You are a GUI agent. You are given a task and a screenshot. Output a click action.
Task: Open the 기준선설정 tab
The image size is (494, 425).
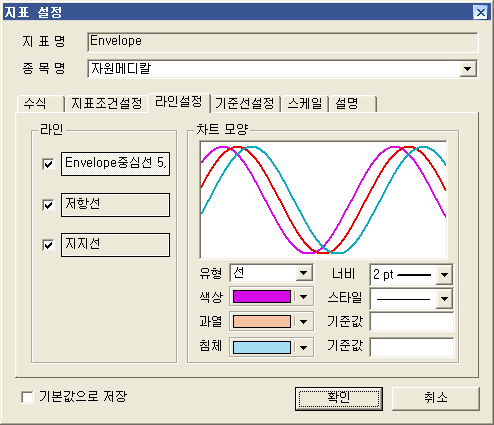245,103
